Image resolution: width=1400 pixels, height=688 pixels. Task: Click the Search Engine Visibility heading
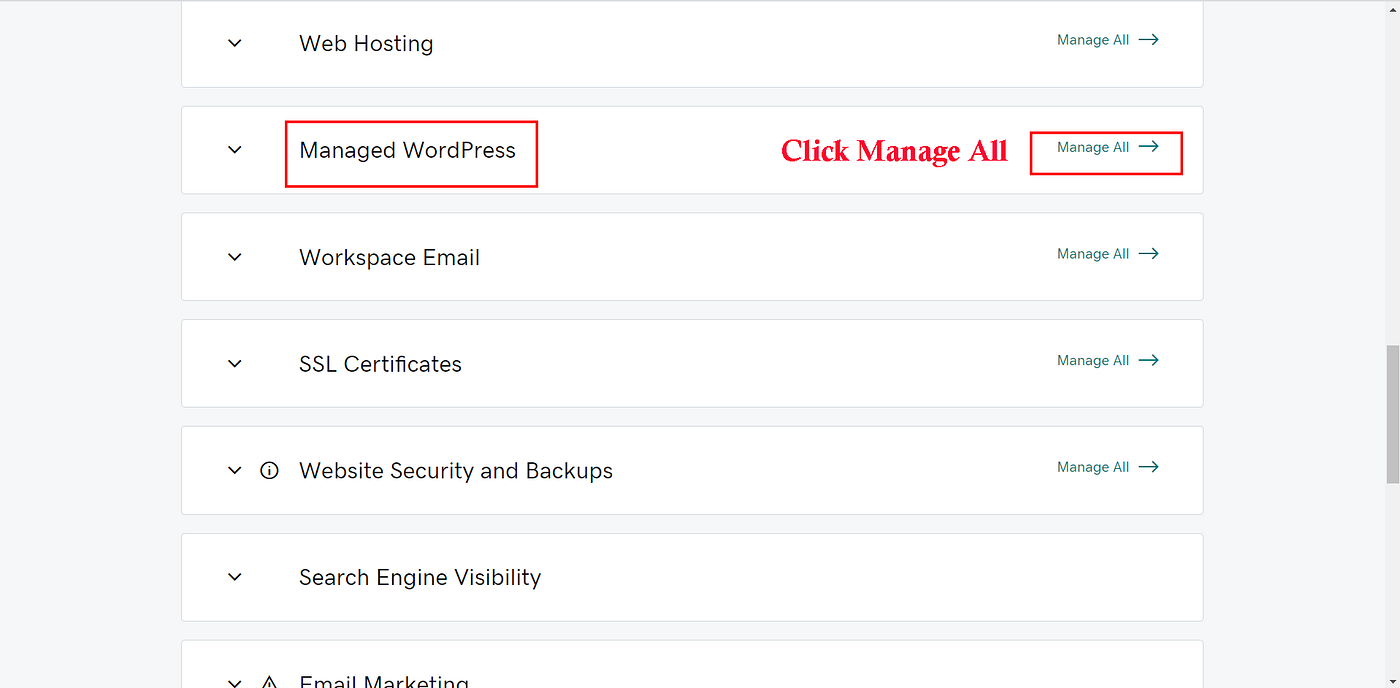pyautogui.click(x=420, y=578)
